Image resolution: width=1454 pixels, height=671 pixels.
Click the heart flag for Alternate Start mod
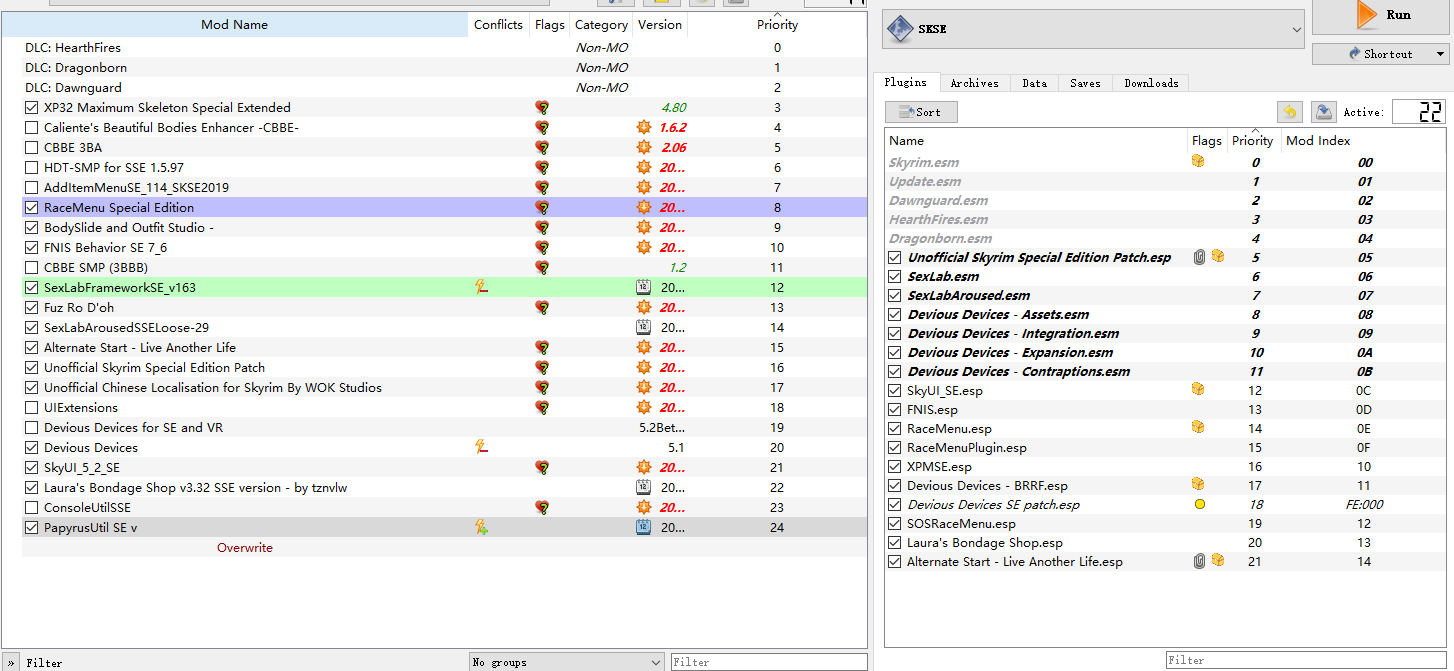tap(542, 348)
